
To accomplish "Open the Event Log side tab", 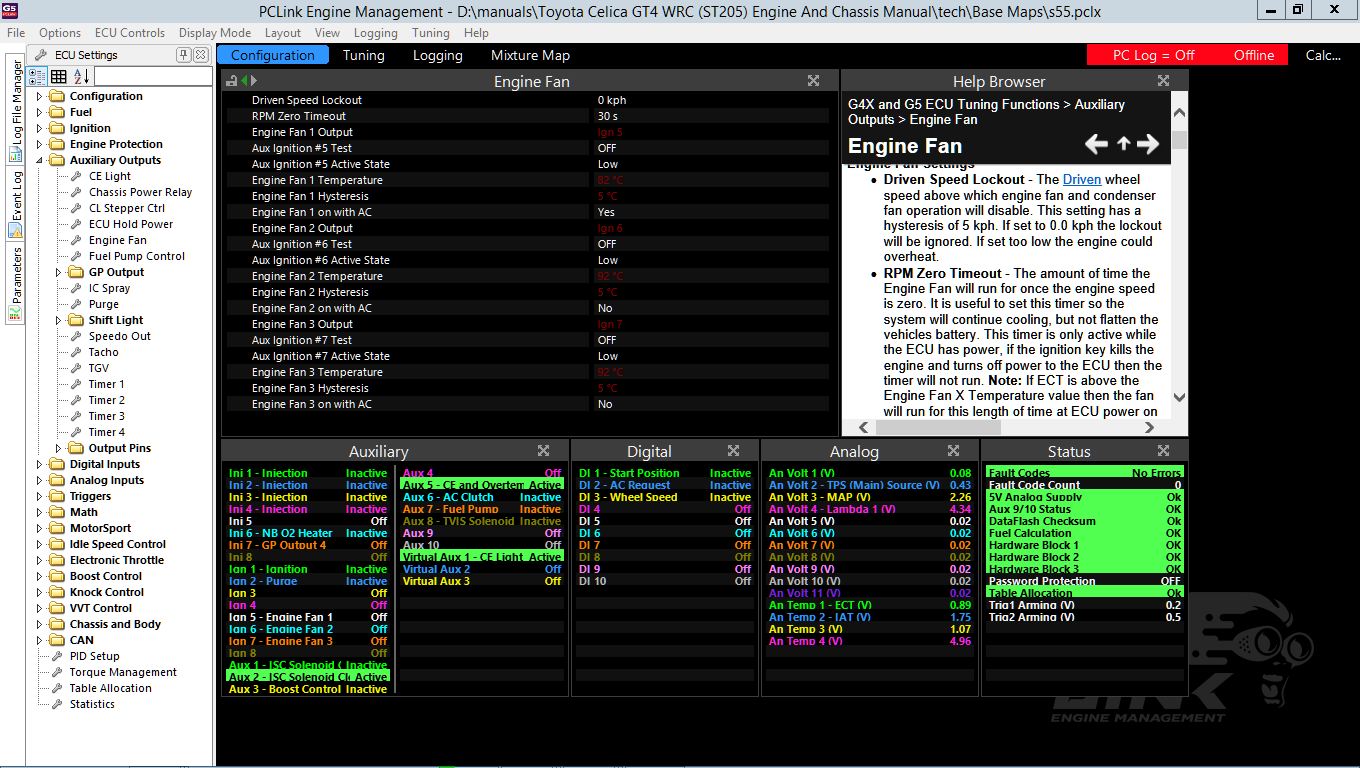I will [x=16, y=205].
